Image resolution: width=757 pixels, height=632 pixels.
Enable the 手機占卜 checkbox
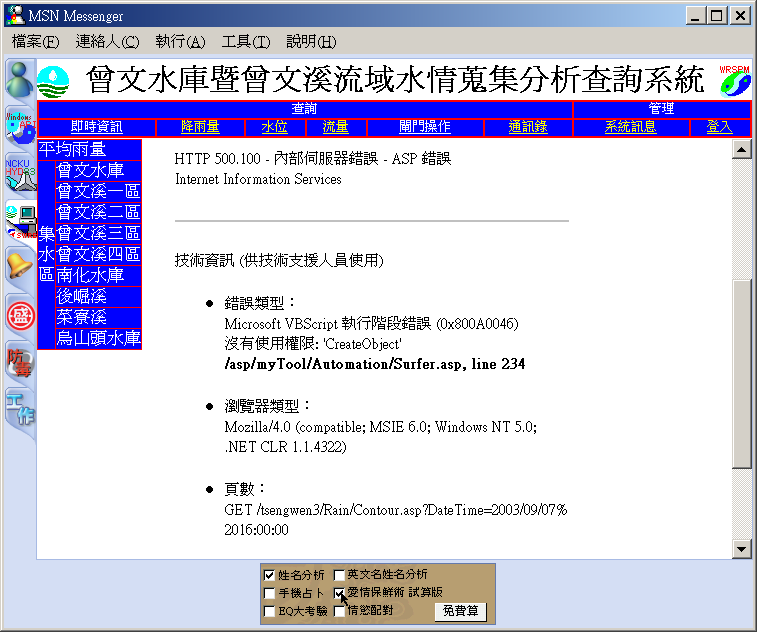(x=269, y=593)
